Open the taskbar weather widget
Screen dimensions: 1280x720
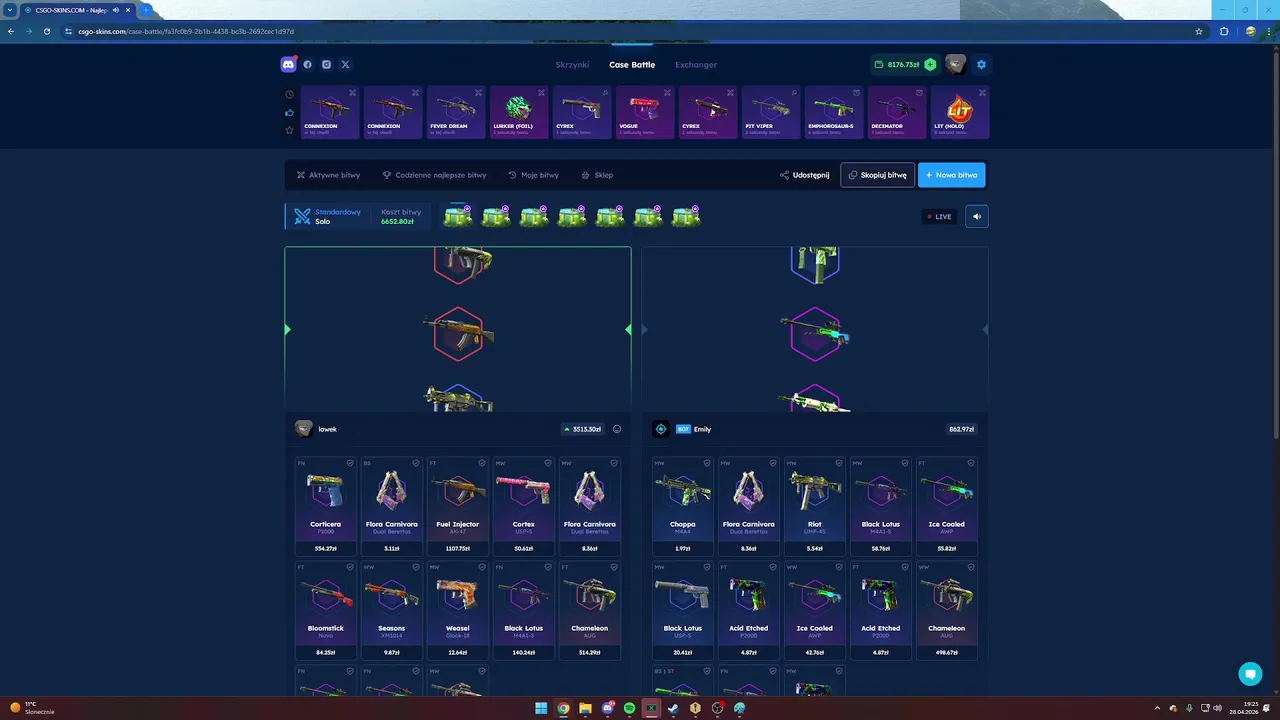32,708
